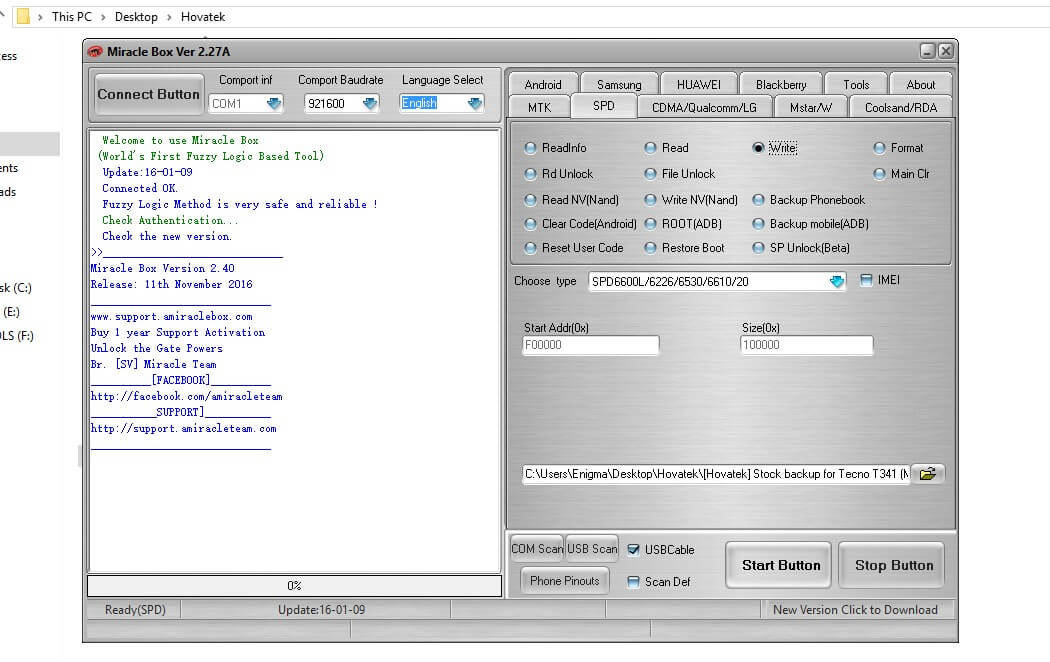
Task: Click the browse folder icon beside file path
Action: tap(928, 474)
